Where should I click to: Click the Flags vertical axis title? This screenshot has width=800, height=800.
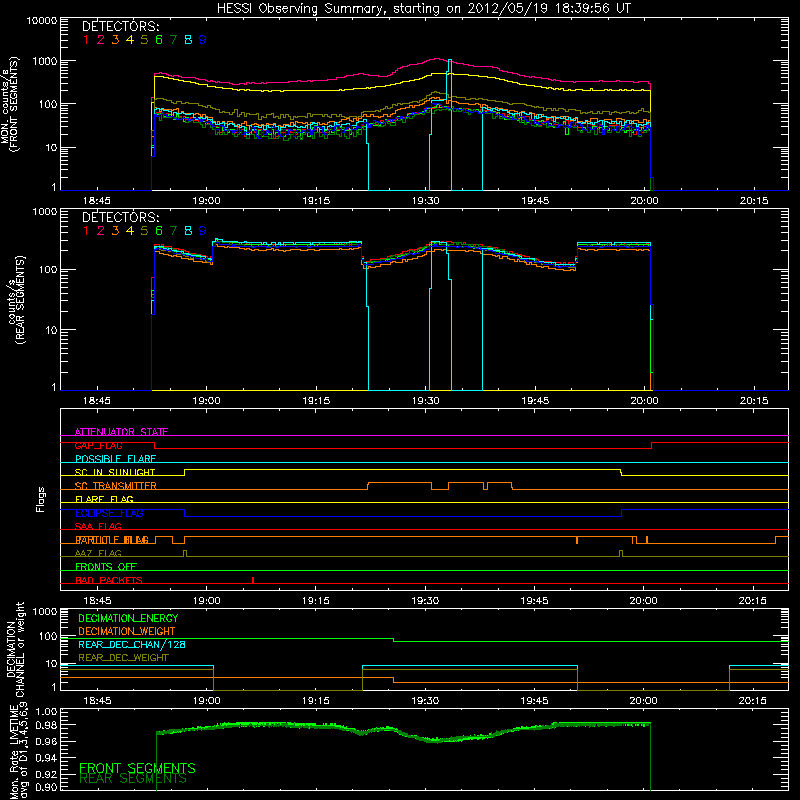[41, 499]
